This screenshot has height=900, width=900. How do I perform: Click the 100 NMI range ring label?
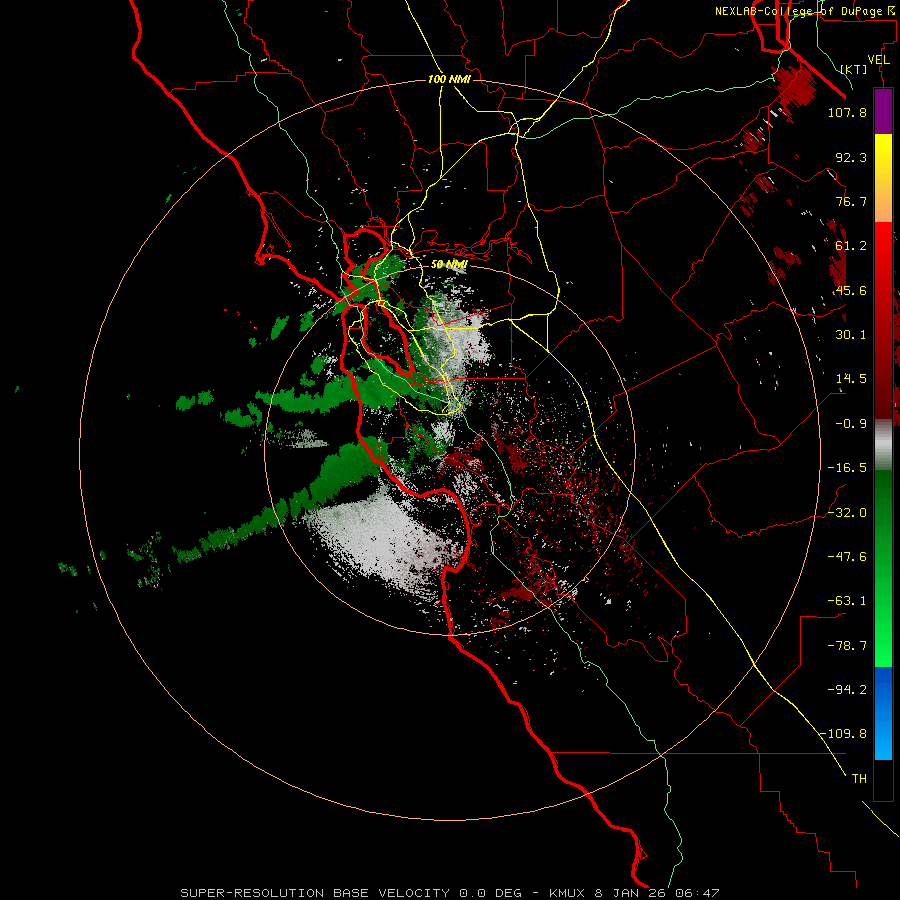(x=449, y=79)
